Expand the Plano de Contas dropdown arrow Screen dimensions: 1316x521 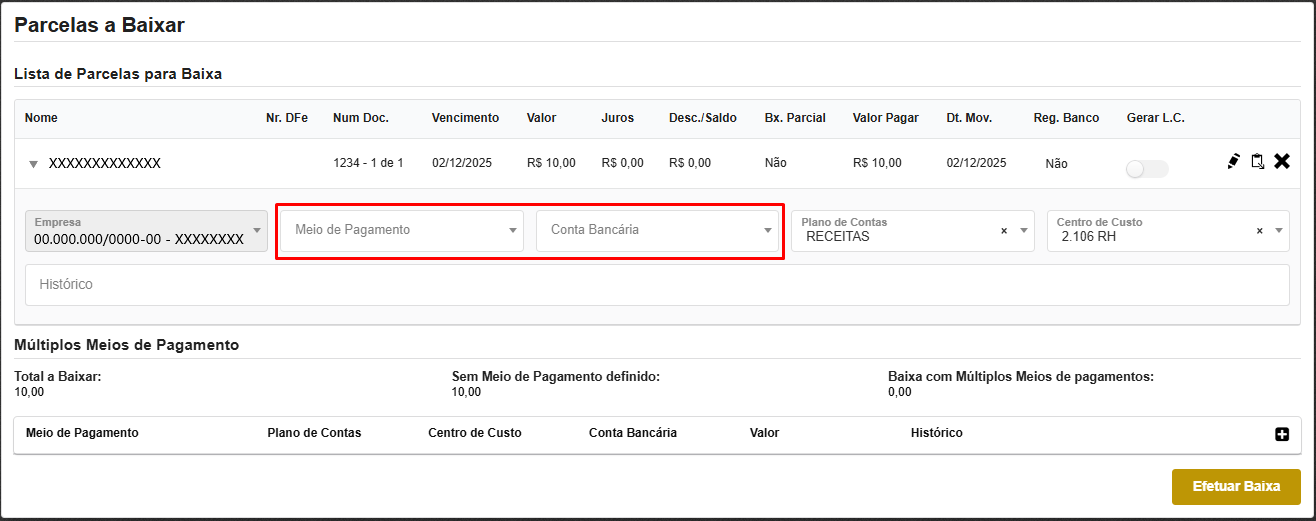pyautogui.click(x=1024, y=231)
